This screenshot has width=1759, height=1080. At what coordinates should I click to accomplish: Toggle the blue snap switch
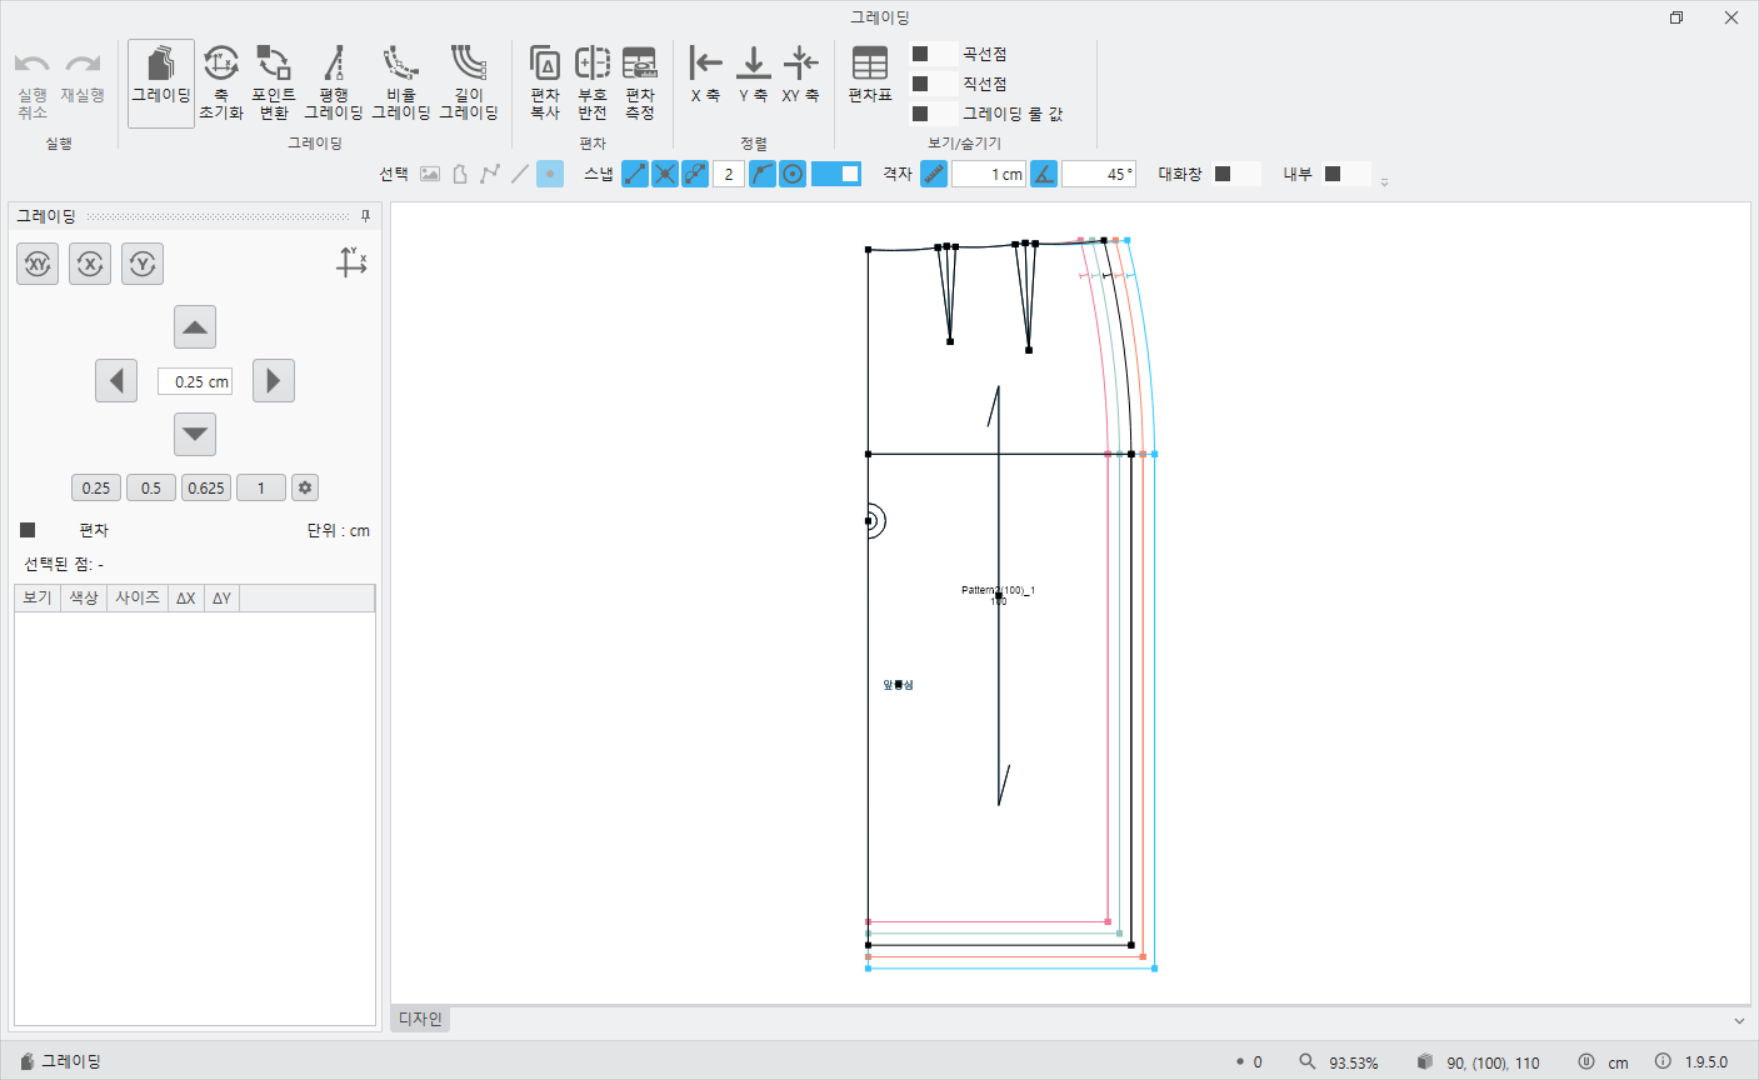click(x=836, y=174)
